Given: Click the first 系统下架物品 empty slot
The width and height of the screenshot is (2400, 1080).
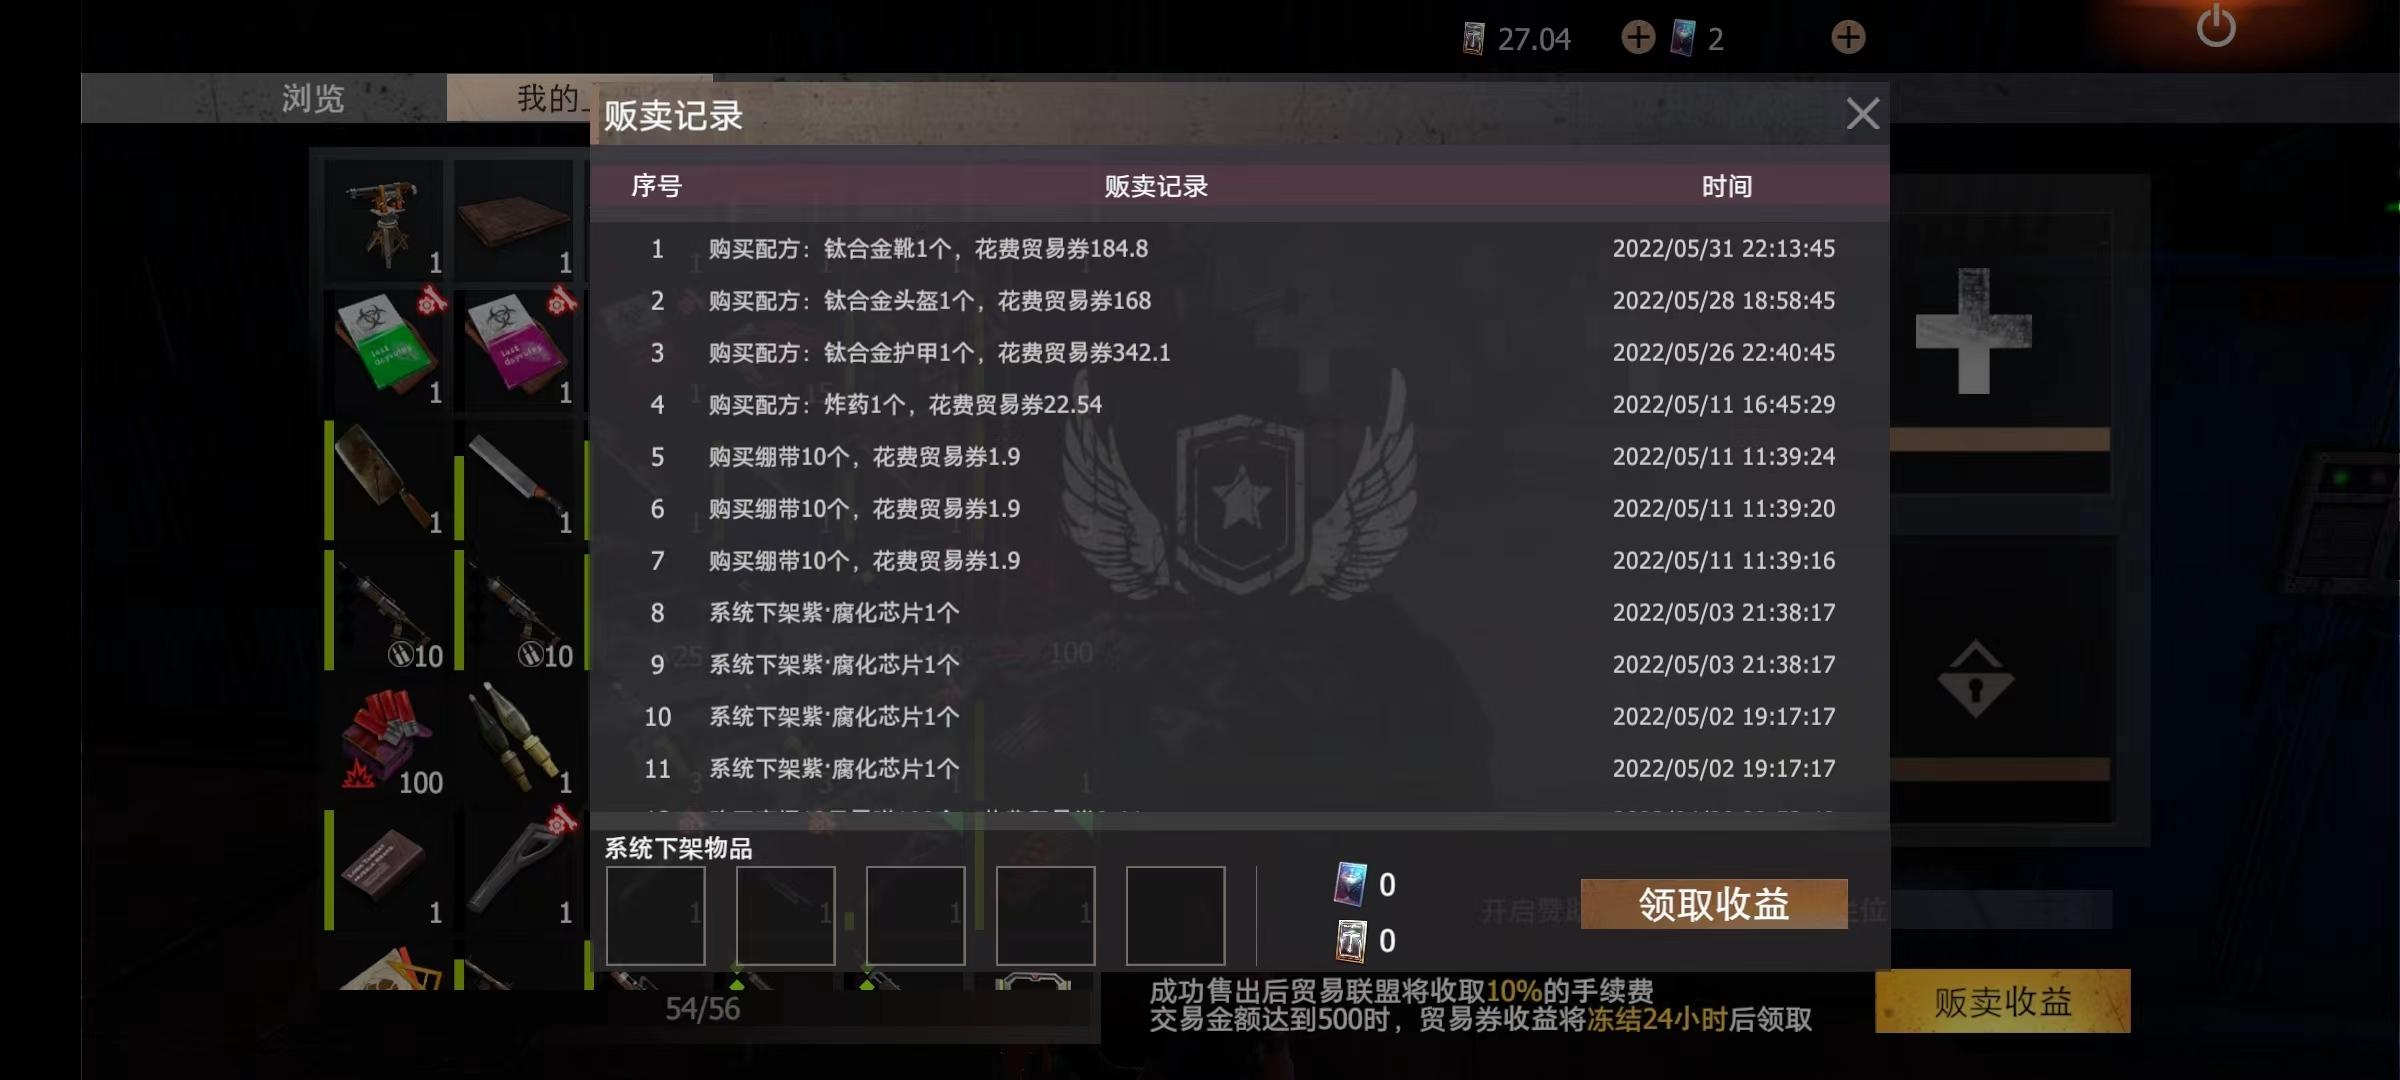Looking at the screenshot, I should [656, 915].
